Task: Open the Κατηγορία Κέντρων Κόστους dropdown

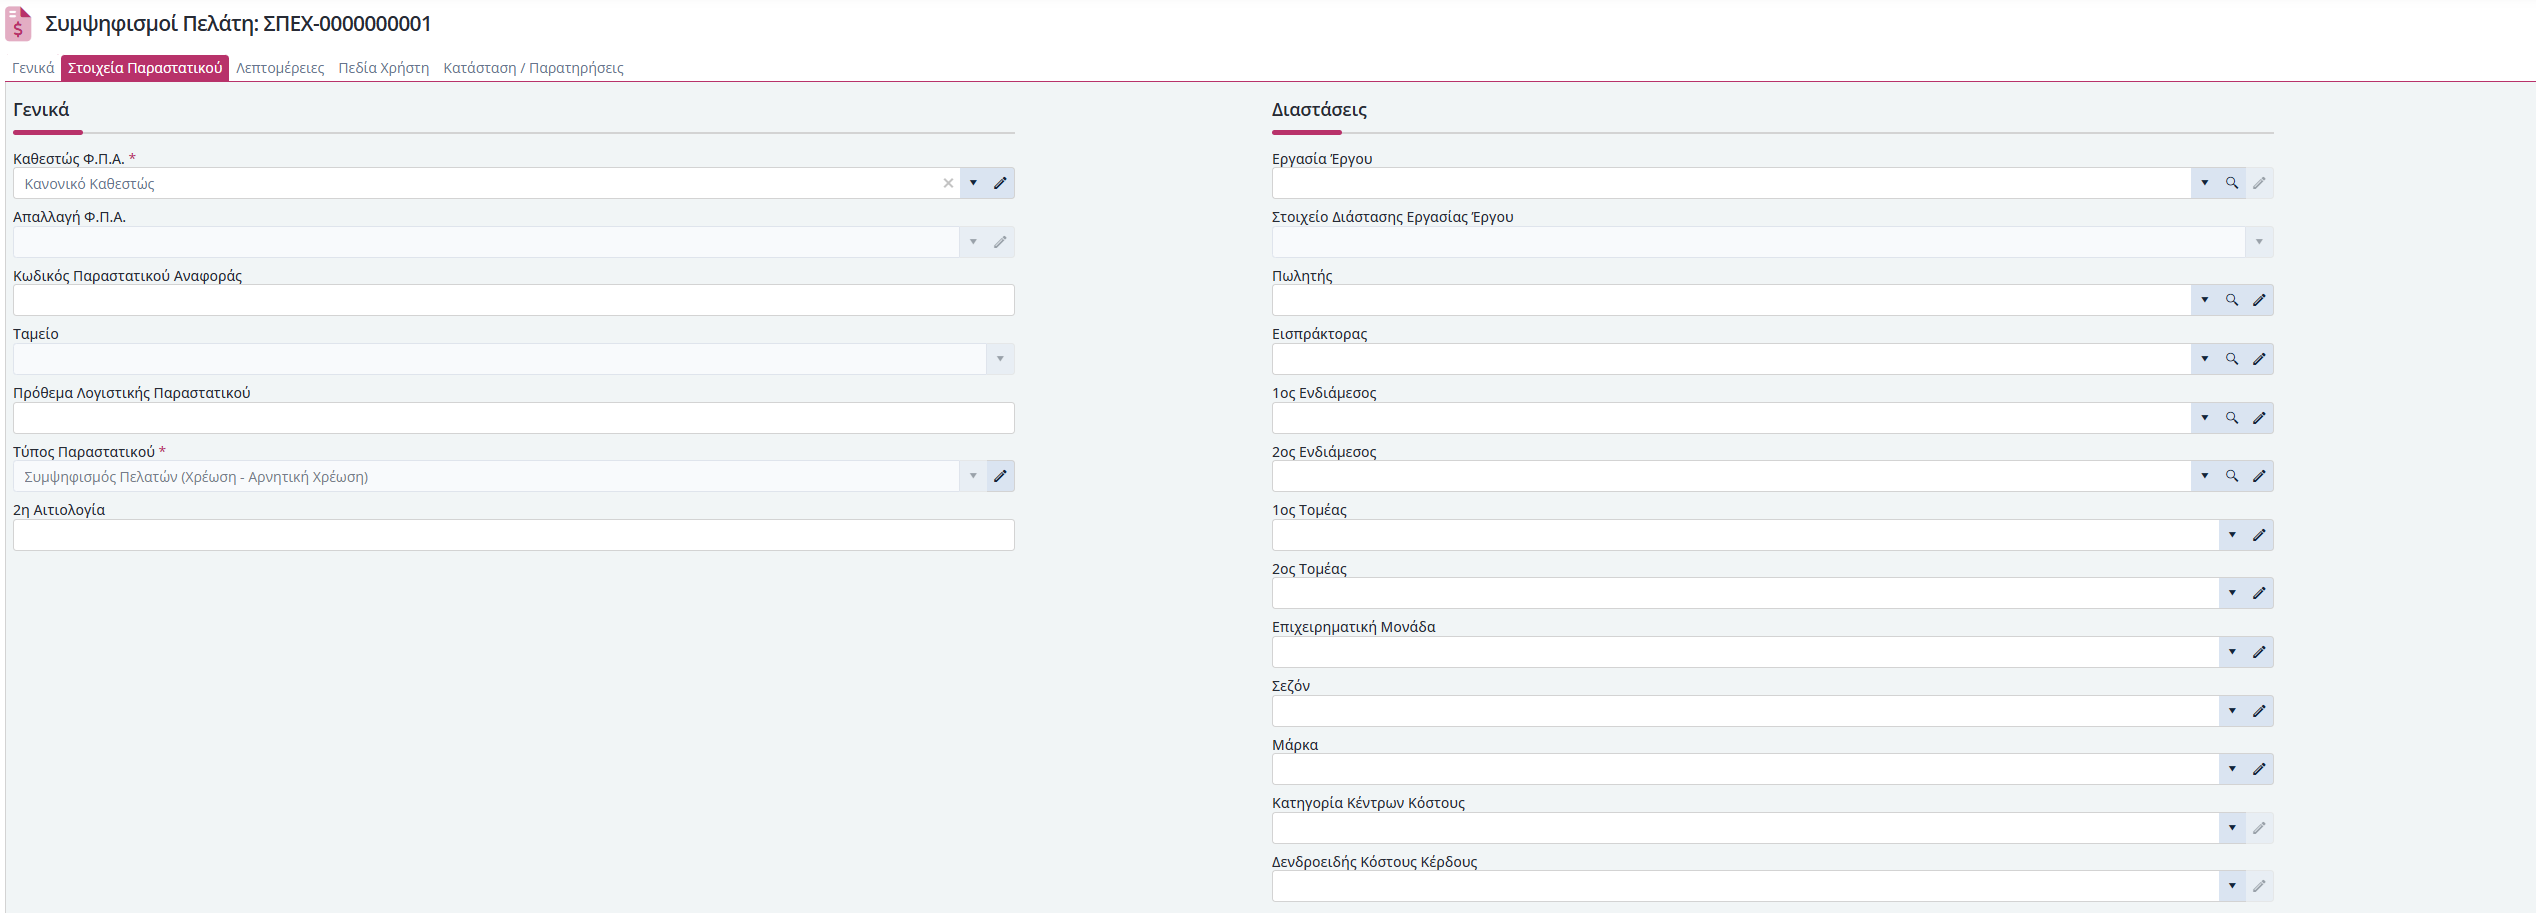Action: (2232, 828)
